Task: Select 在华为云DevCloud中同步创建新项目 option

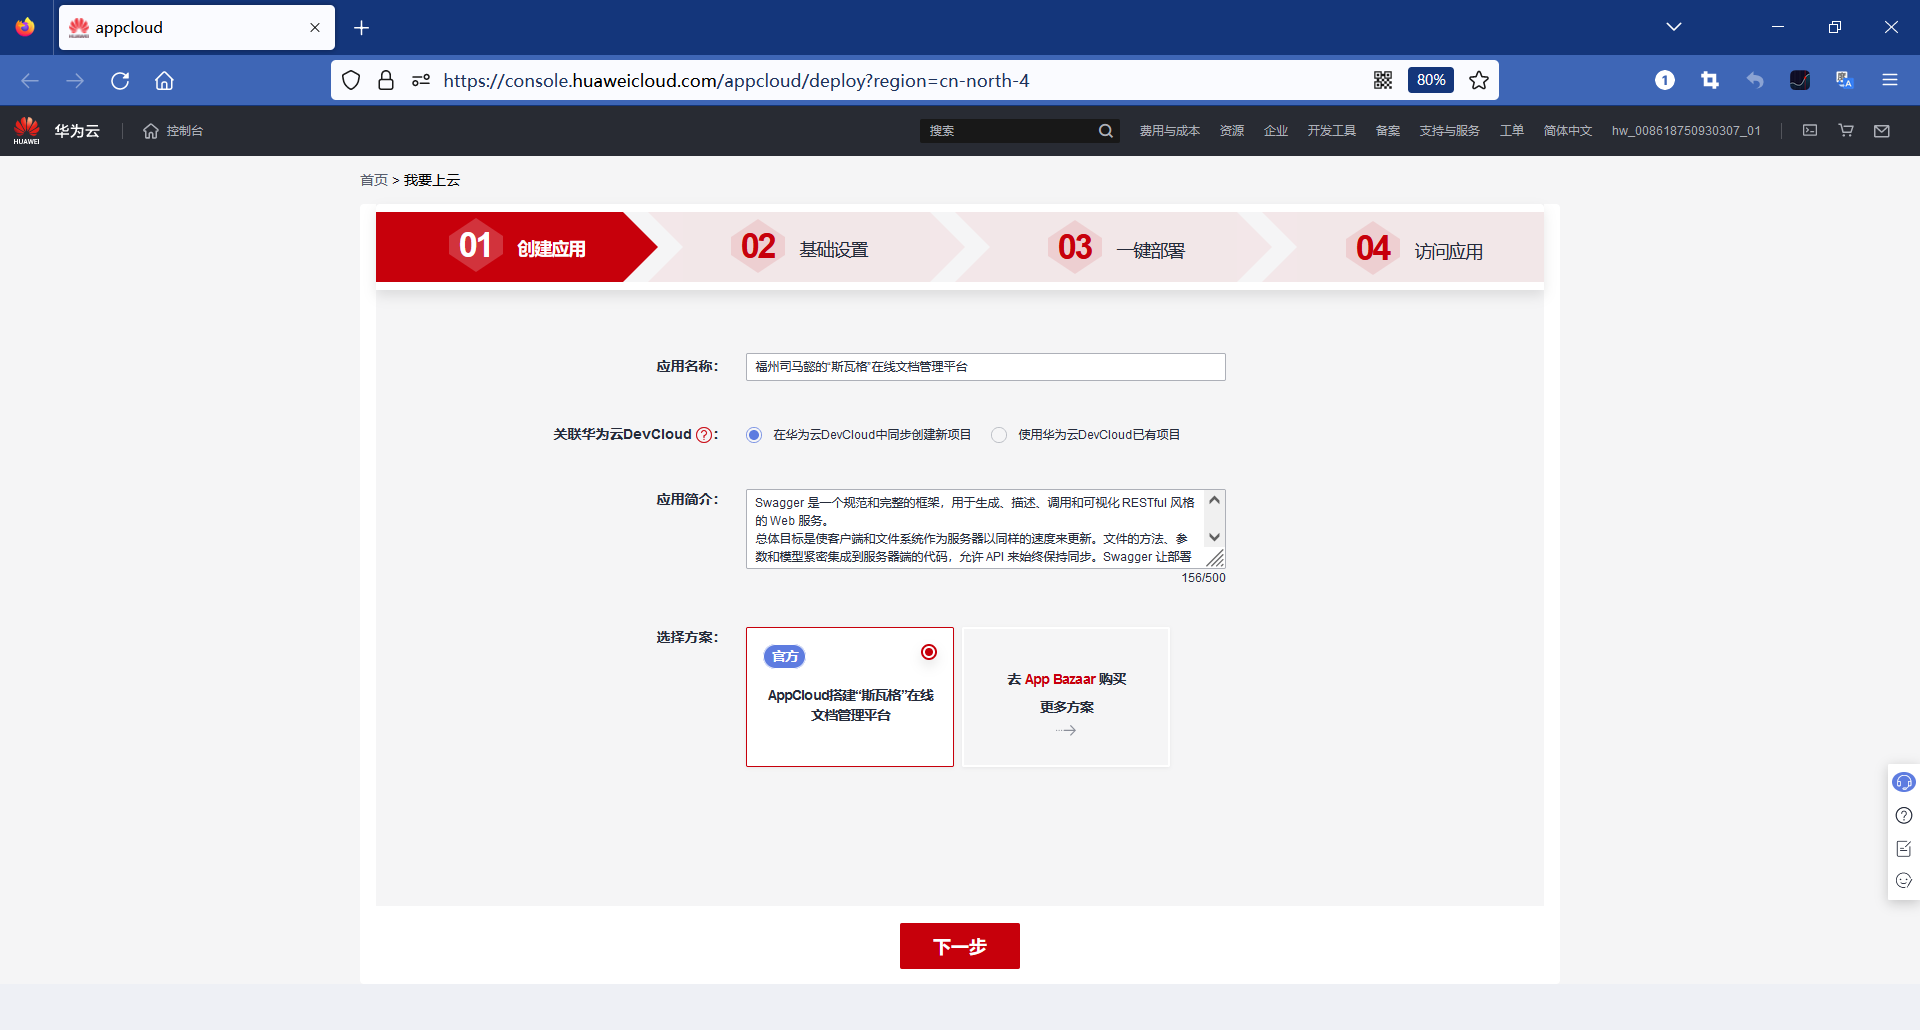Action: tap(754, 435)
